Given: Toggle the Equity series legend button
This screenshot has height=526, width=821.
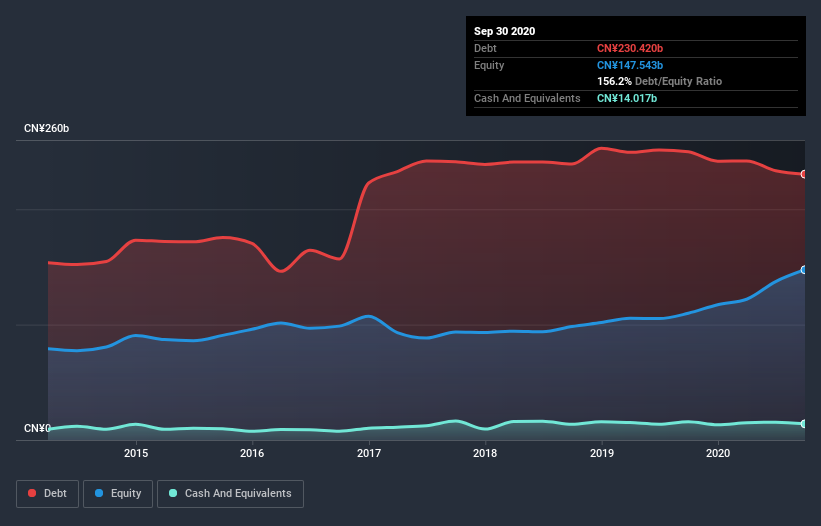Looking at the screenshot, I should (x=118, y=494).
